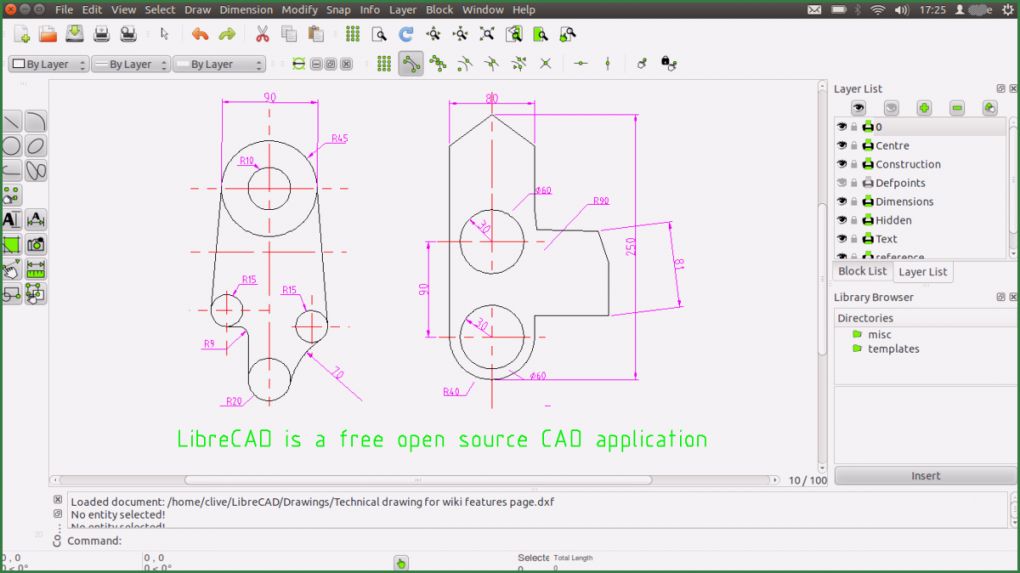
Task: Undo the last action
Action: point(200,34)
